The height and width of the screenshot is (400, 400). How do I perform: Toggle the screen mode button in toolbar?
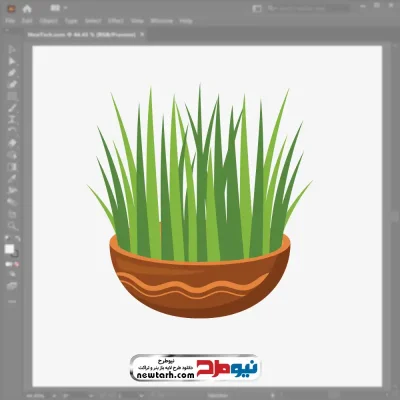point(12,286)
